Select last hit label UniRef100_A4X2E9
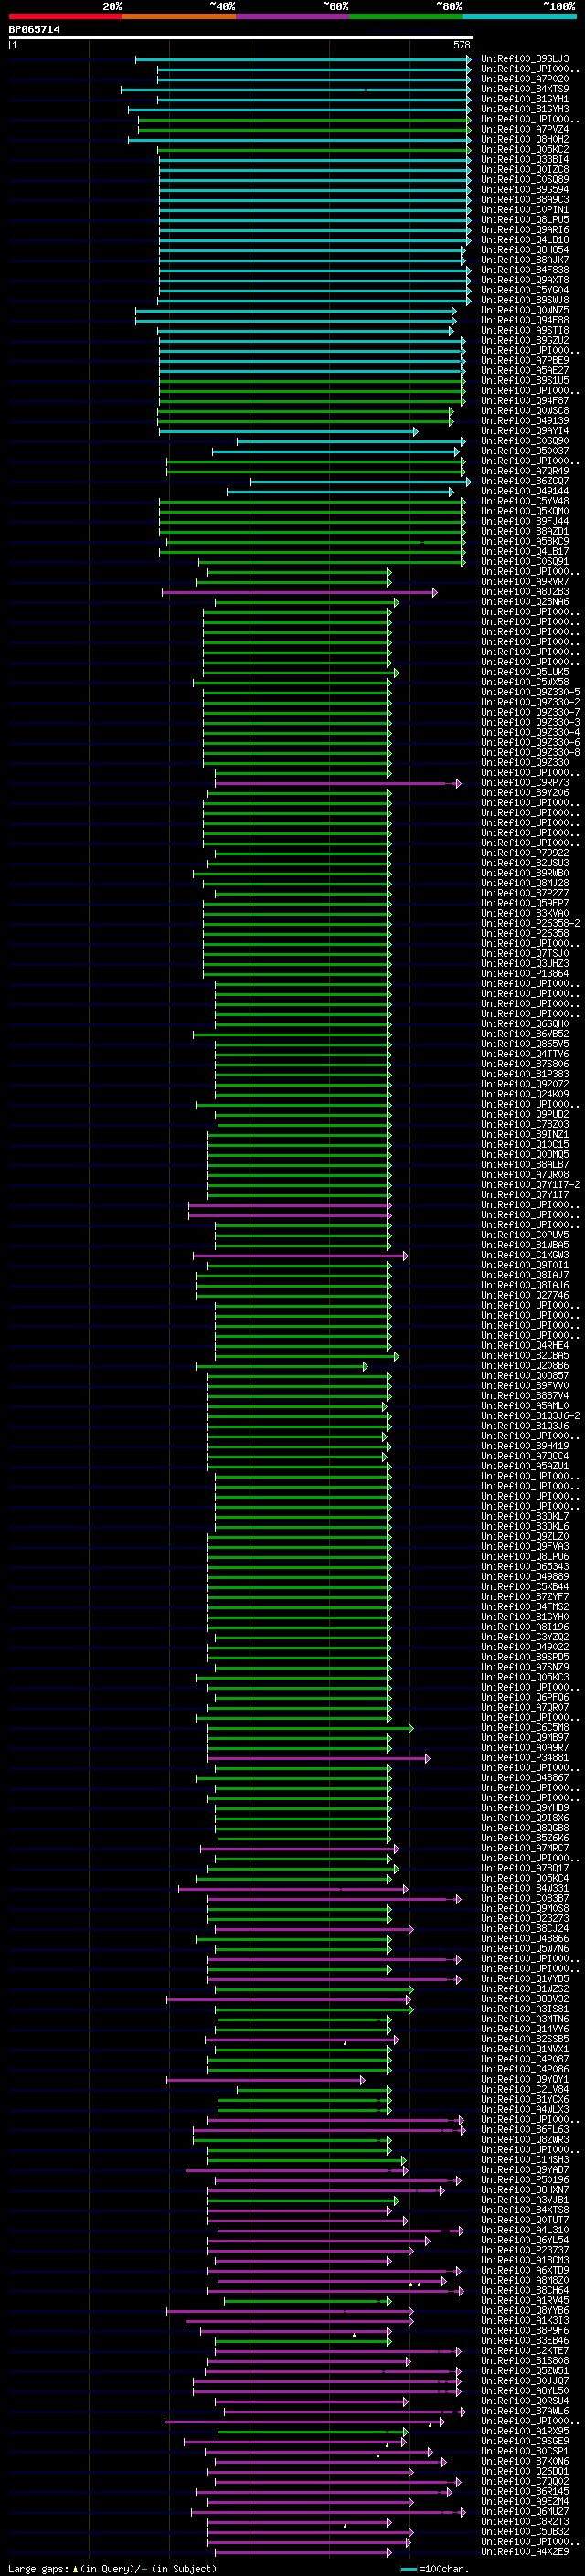This screenshot has height=2576, width=585. (525, 2551)
